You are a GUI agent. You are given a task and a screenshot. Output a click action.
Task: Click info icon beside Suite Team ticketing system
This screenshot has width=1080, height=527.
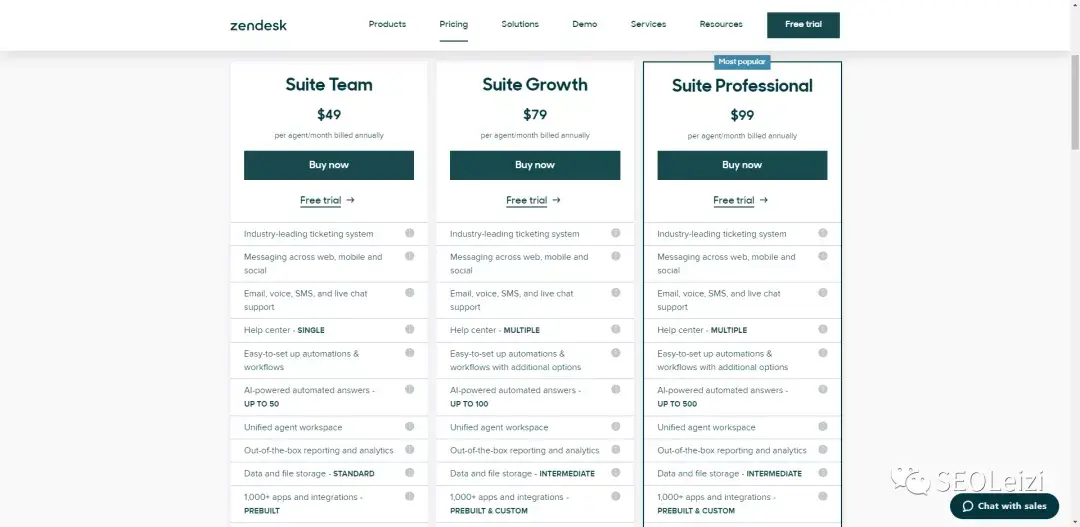point(410,233)
